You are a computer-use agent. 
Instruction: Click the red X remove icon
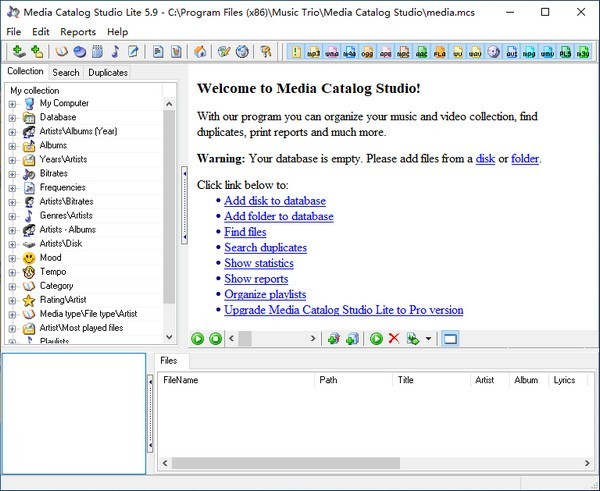click(394, 339)
